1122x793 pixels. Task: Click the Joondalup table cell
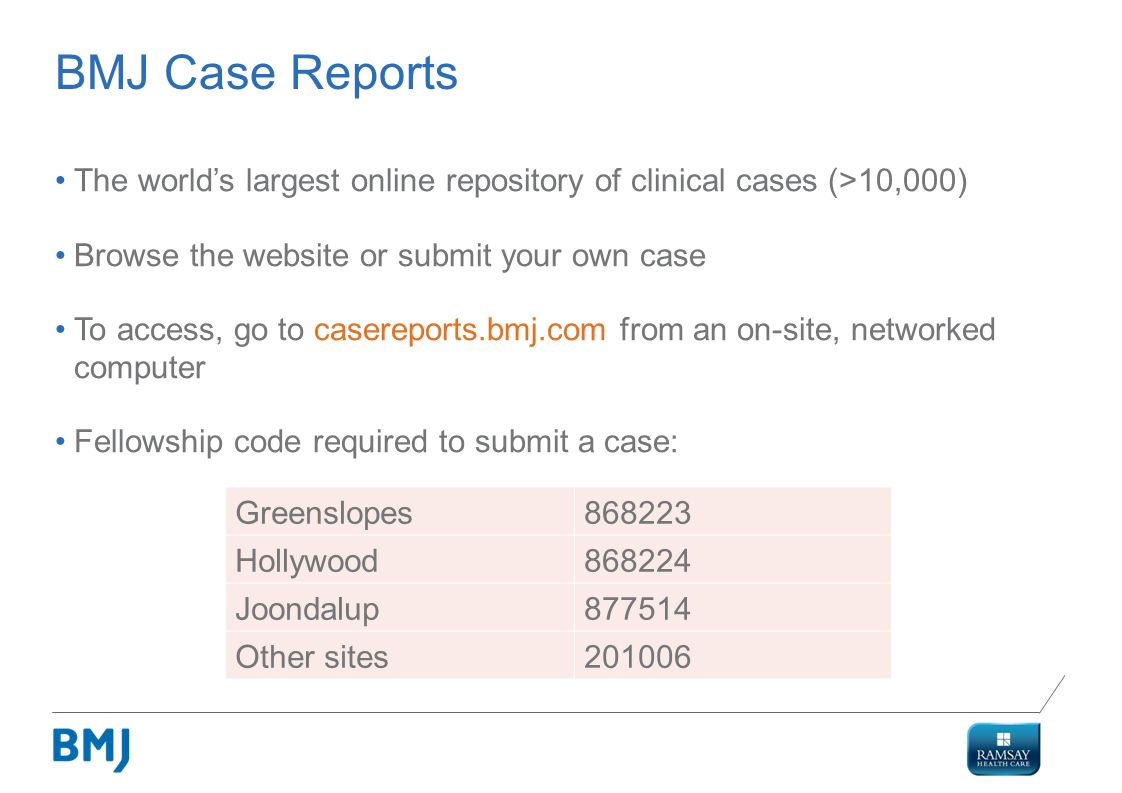pyautogui.click(x=399, y=608)
